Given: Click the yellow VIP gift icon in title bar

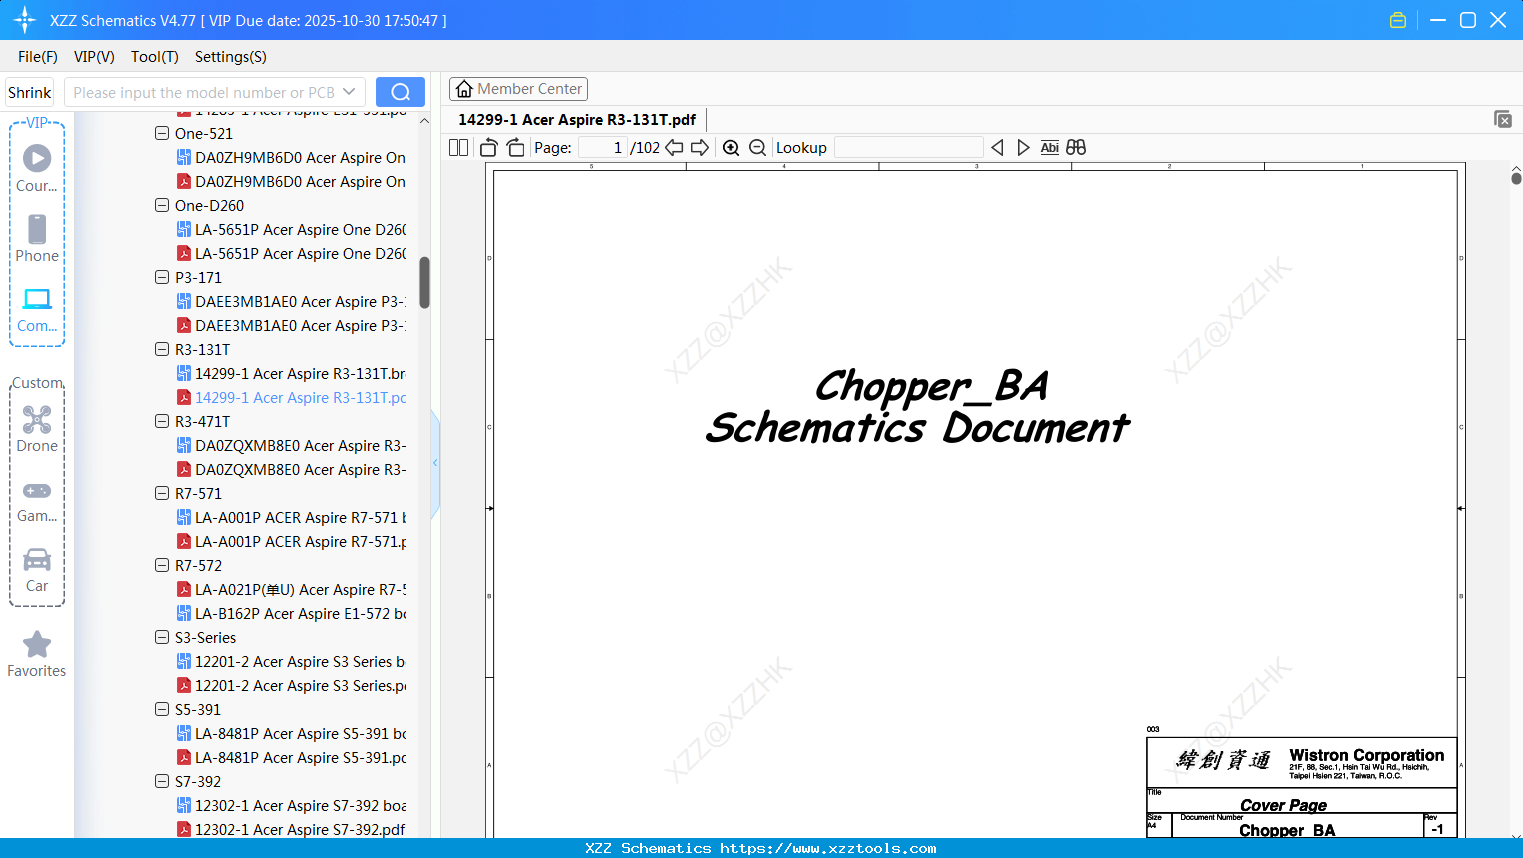Looking at the screenshot, I should coord(1398,20).
